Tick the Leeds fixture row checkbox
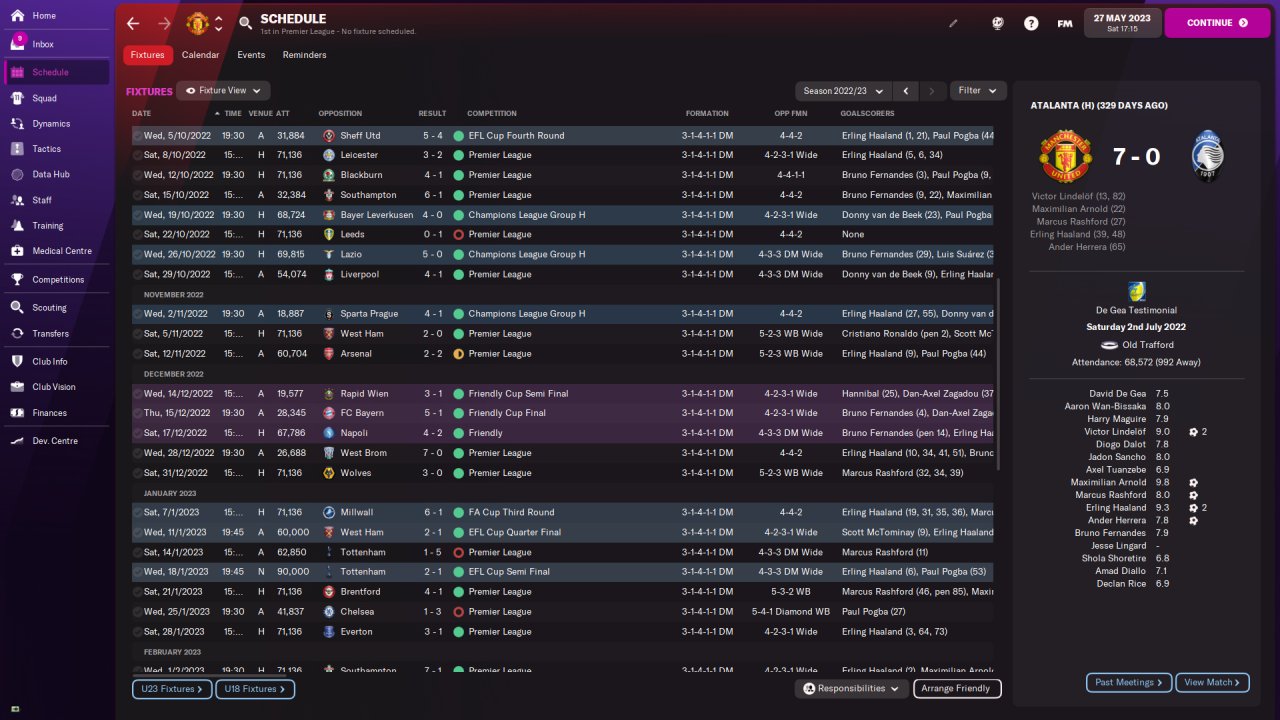The width and height of the screenshot is (1280, 720). (137, 235)
